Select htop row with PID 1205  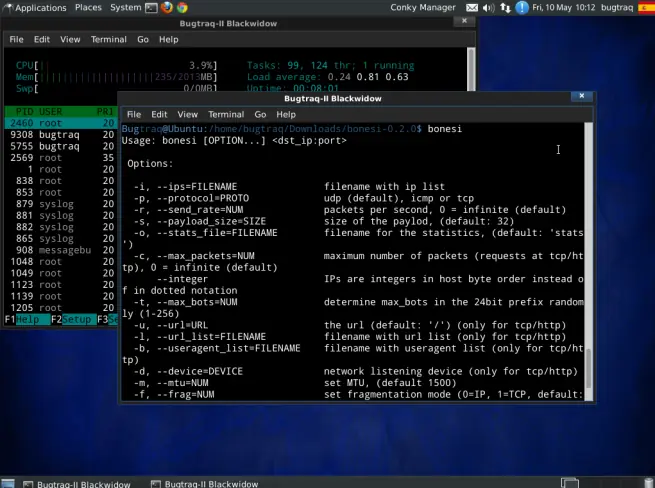[x=61, y=308]
